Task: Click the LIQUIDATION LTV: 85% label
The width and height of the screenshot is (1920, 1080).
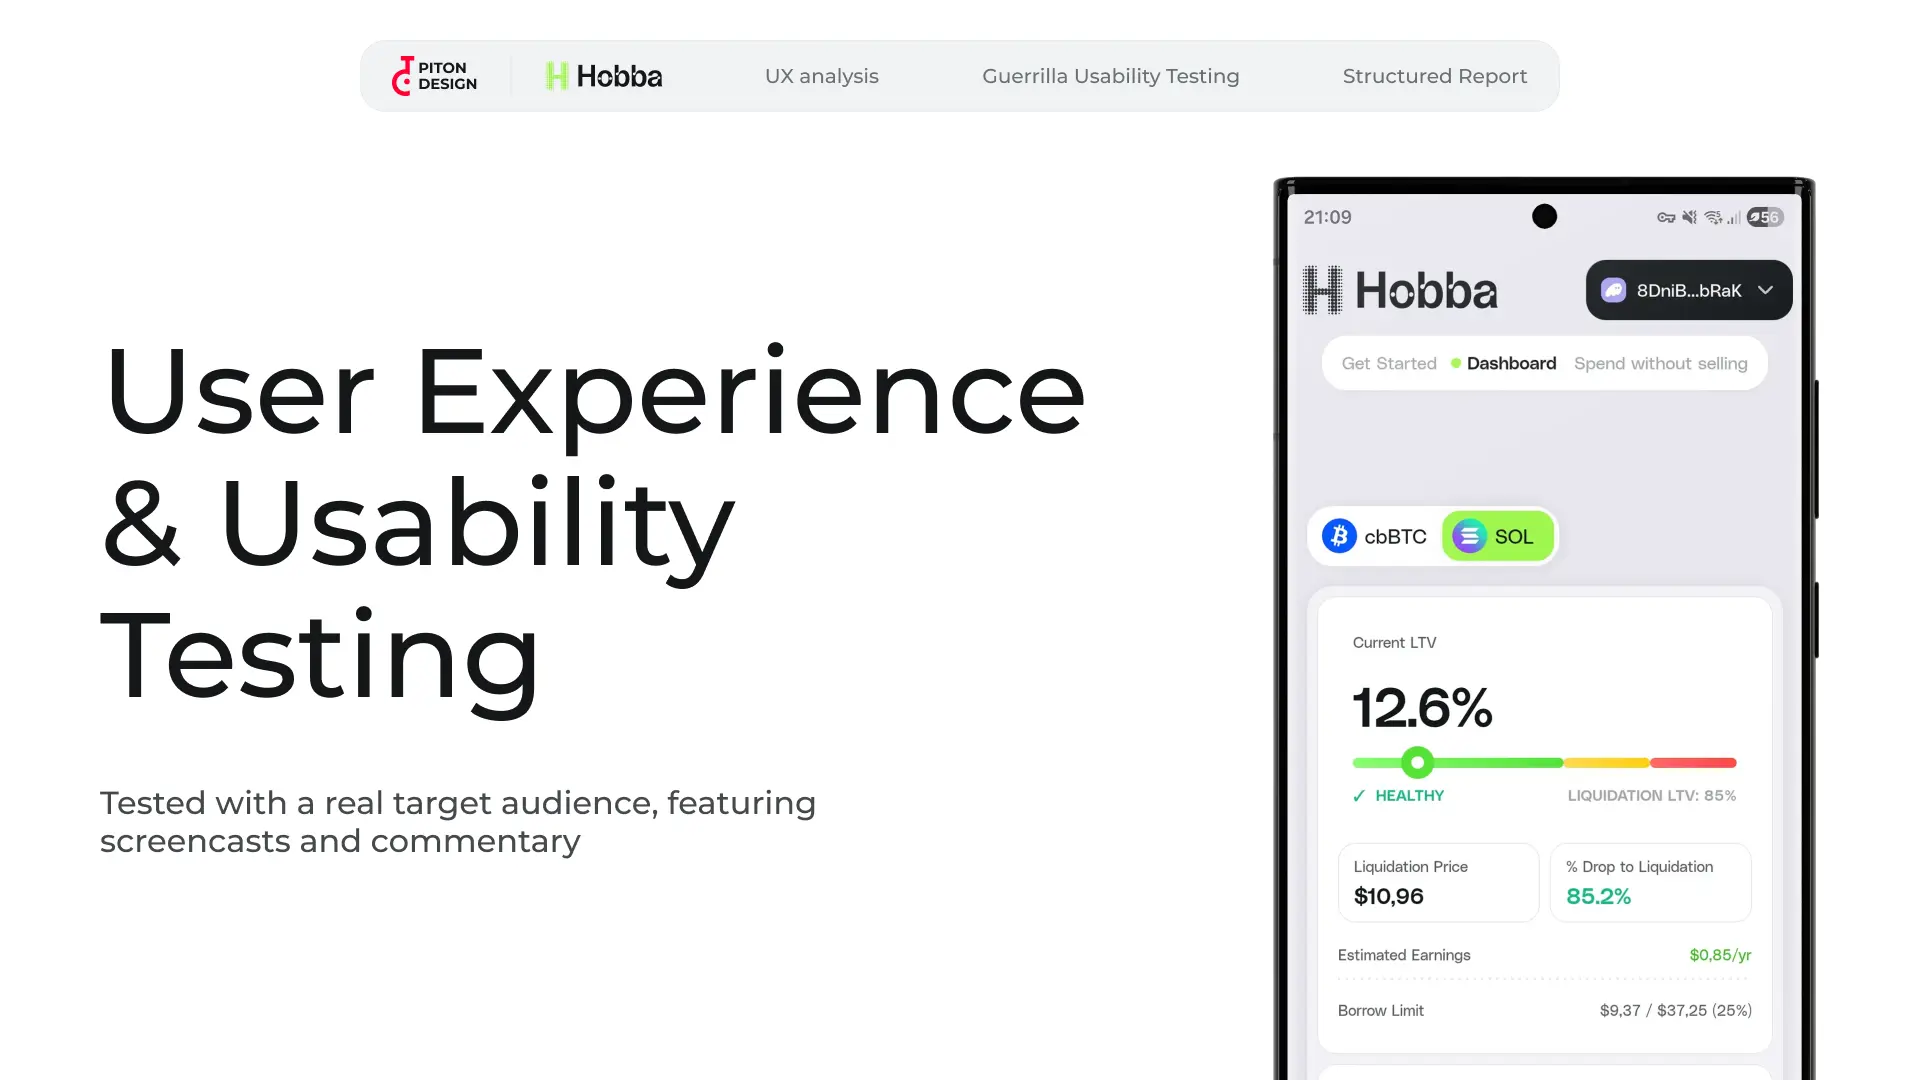Action: (x=1652, y=796)
